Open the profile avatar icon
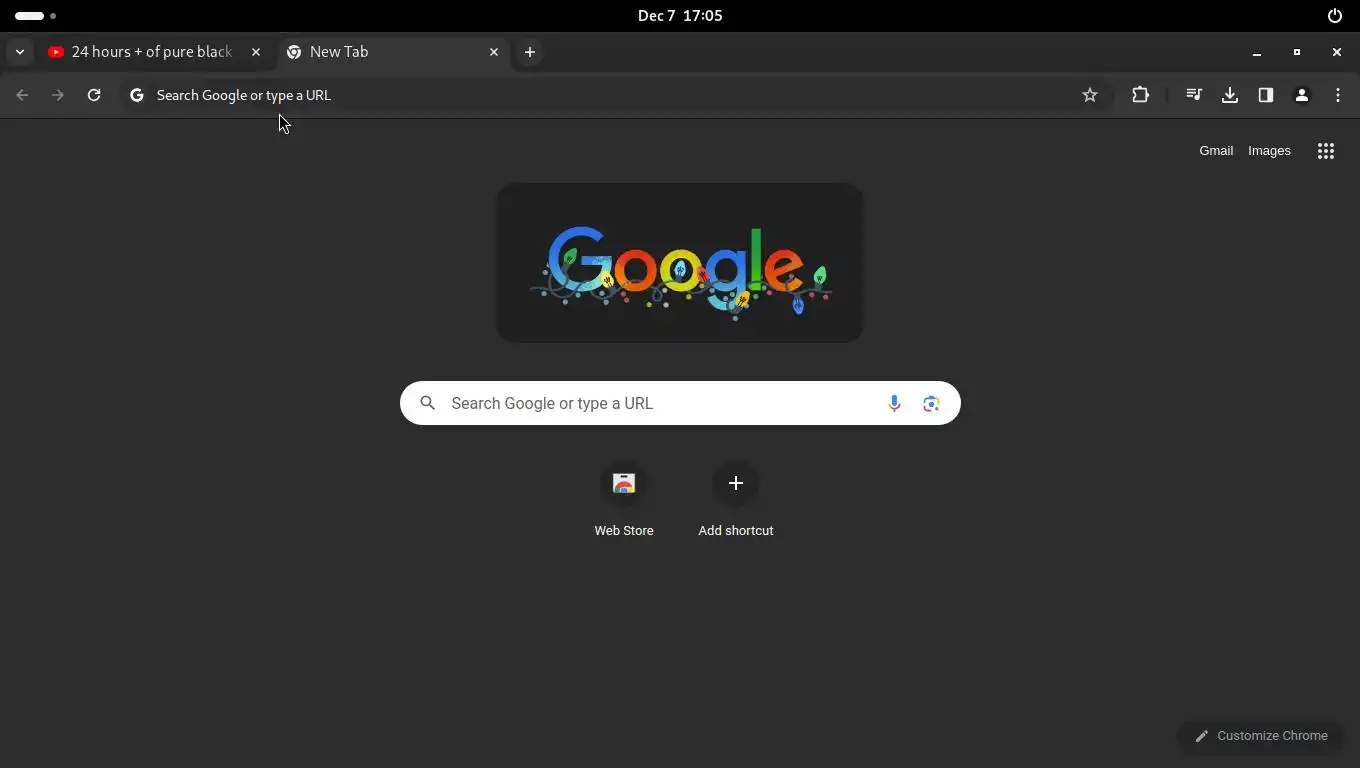This screenshot has width=1360, height=768. coord(1302,95)
